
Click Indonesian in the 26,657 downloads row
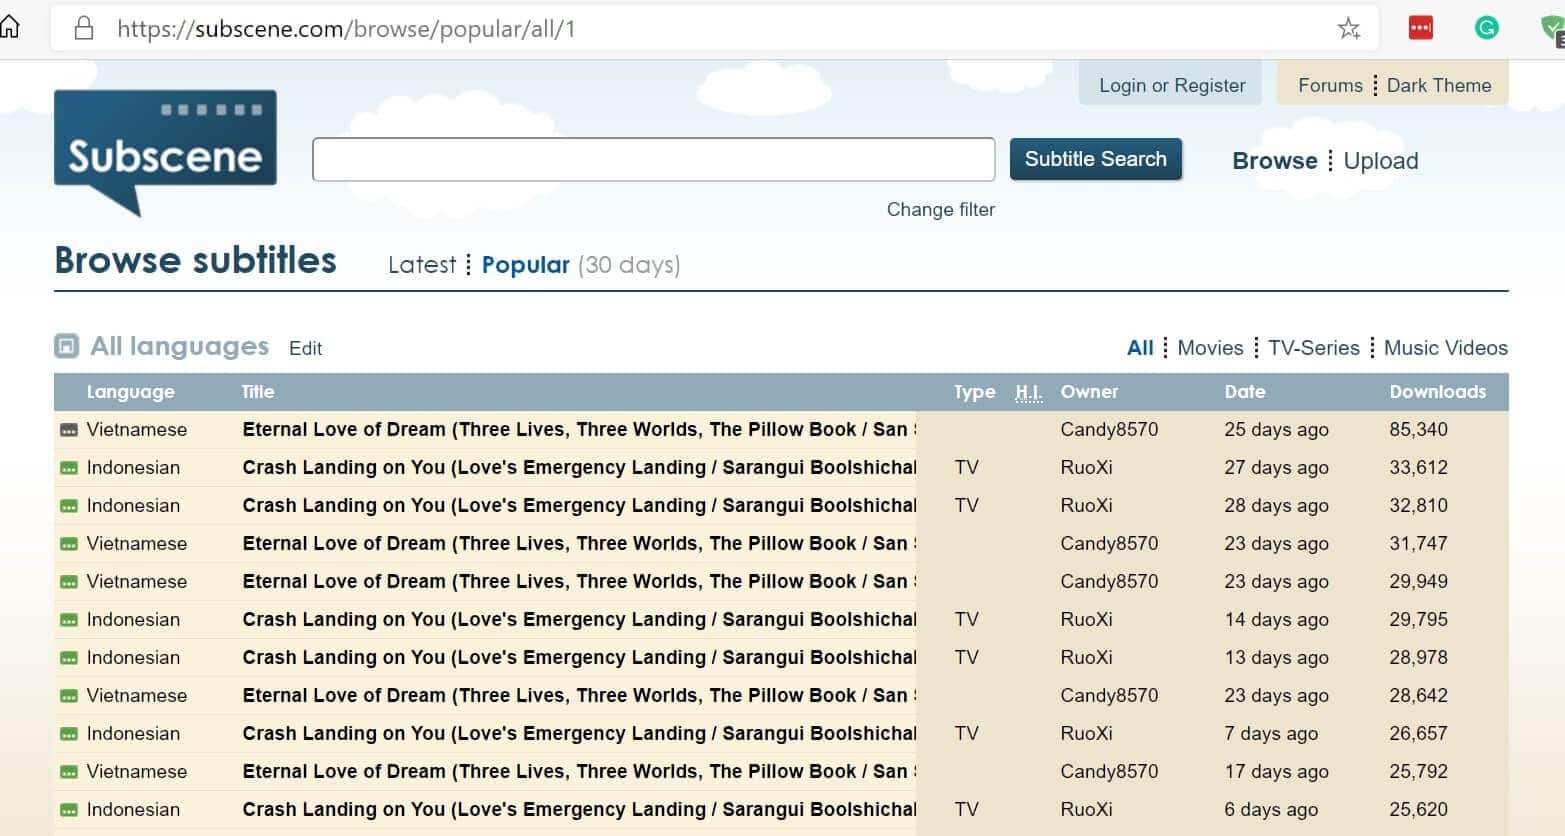pyautogui.click(x=133, y=733)
